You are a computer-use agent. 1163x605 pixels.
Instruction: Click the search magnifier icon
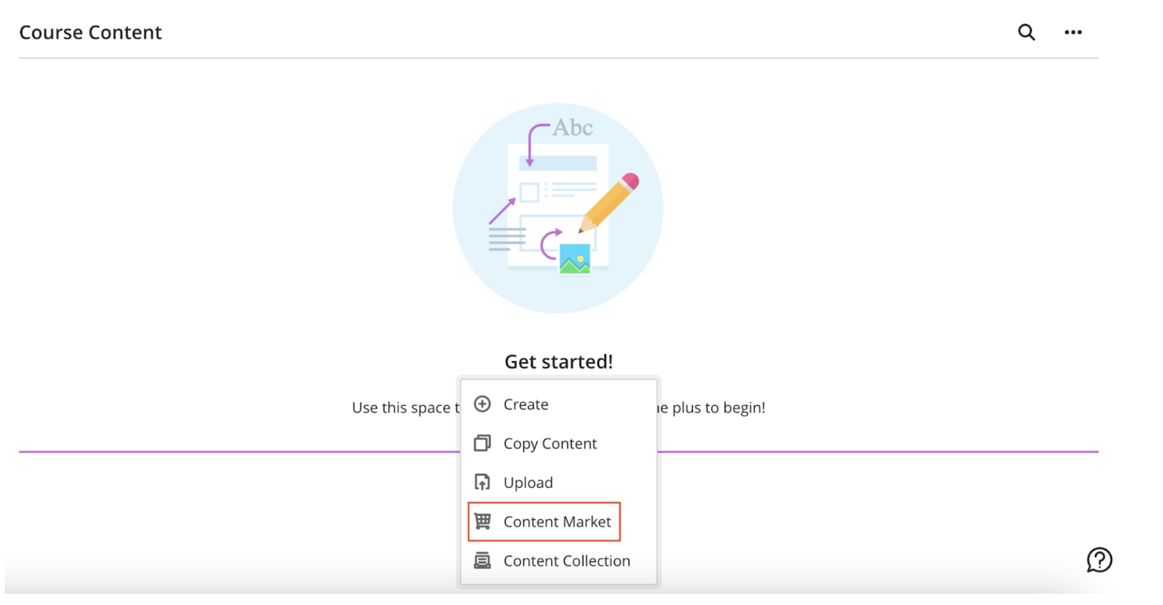click(1026, 32)
